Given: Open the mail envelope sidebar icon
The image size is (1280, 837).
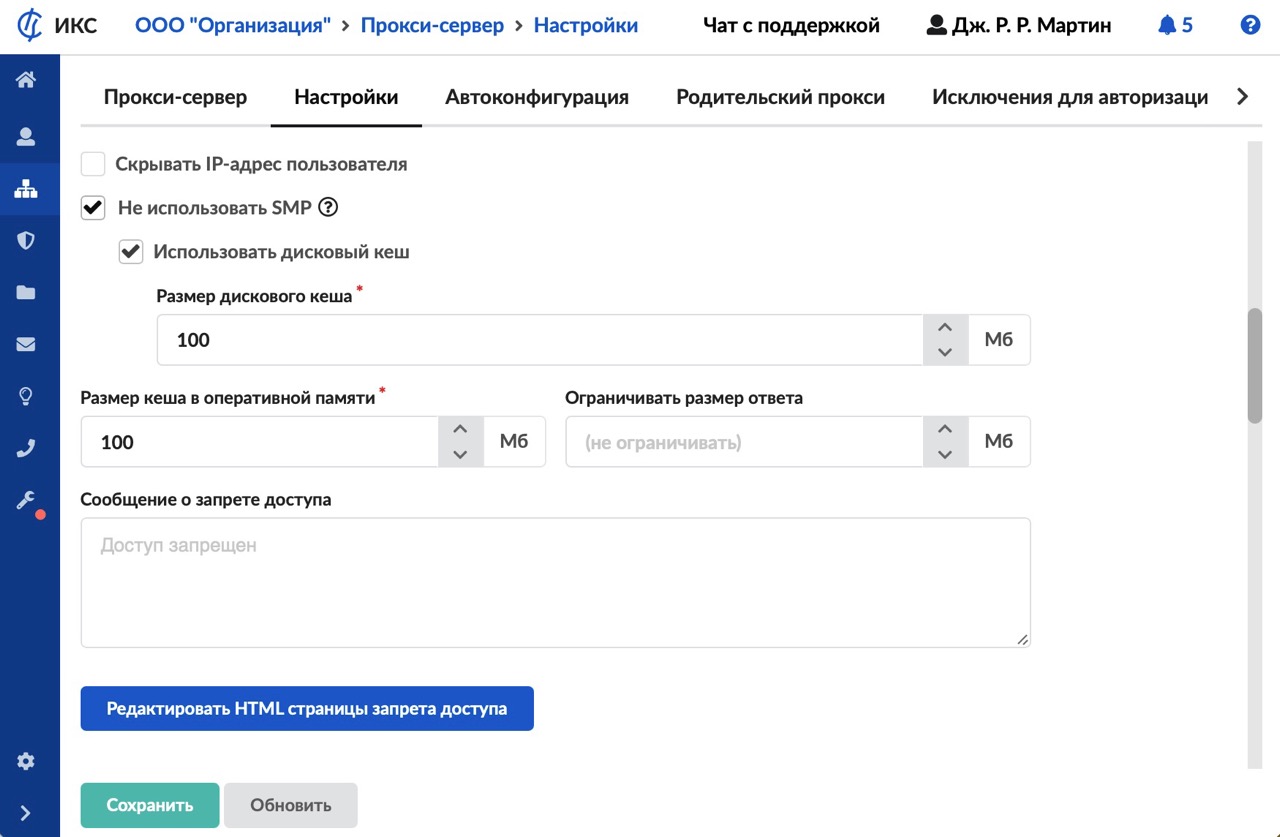Looking at the screenshot, I should click(x=26, y=345).
